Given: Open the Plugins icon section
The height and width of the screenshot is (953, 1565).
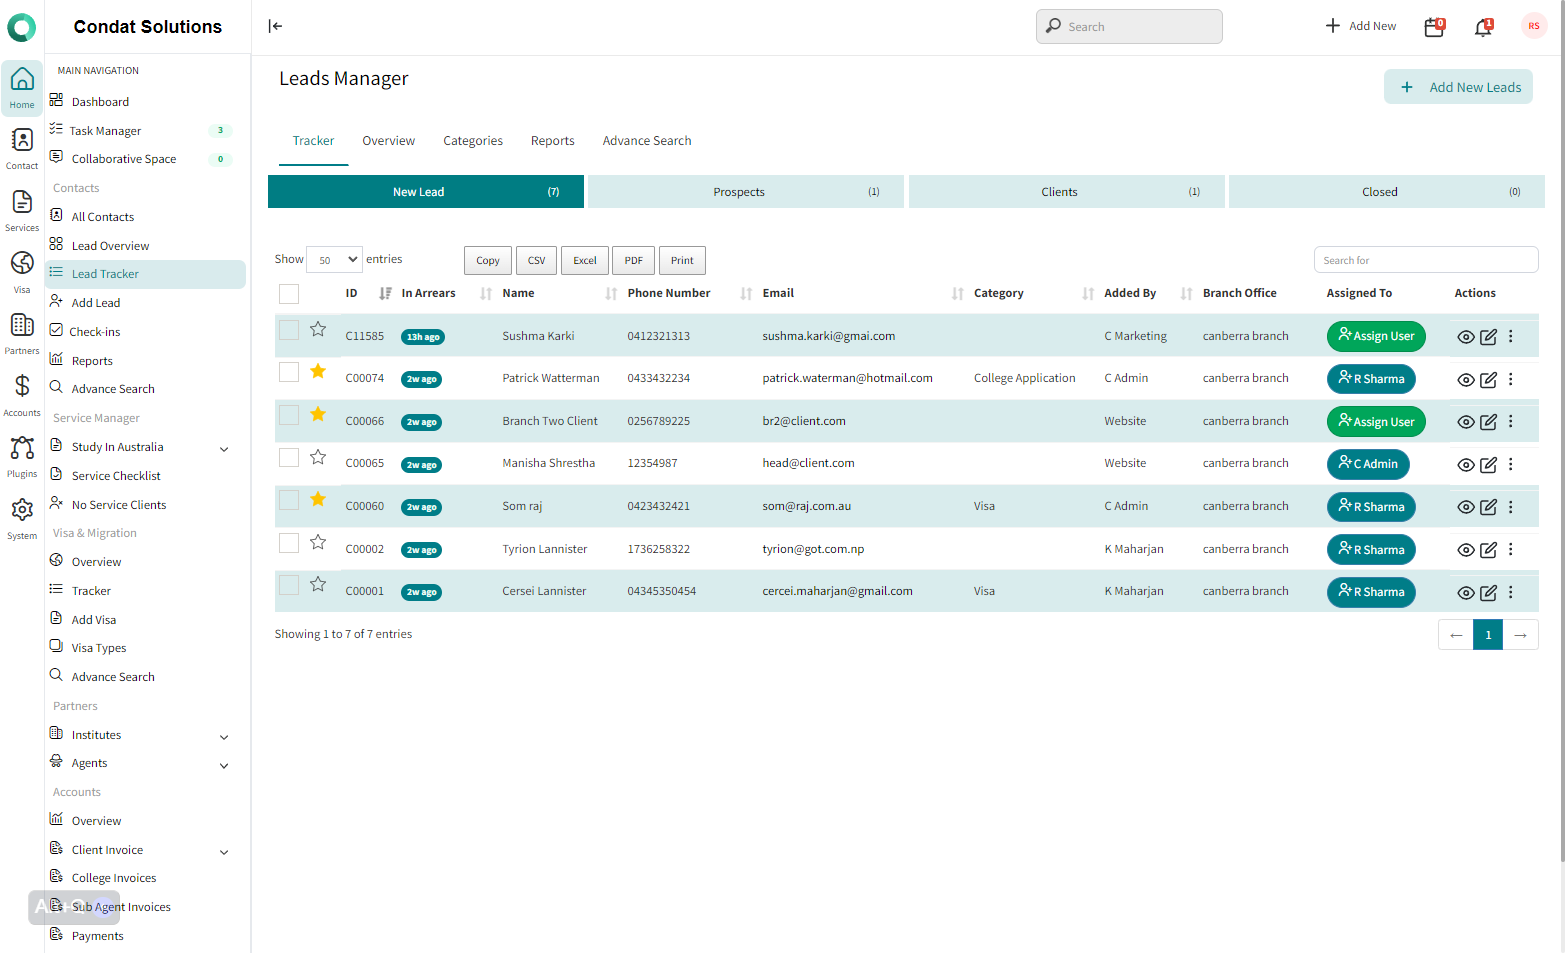Looking at the screenshot, I should click(22, 457).
